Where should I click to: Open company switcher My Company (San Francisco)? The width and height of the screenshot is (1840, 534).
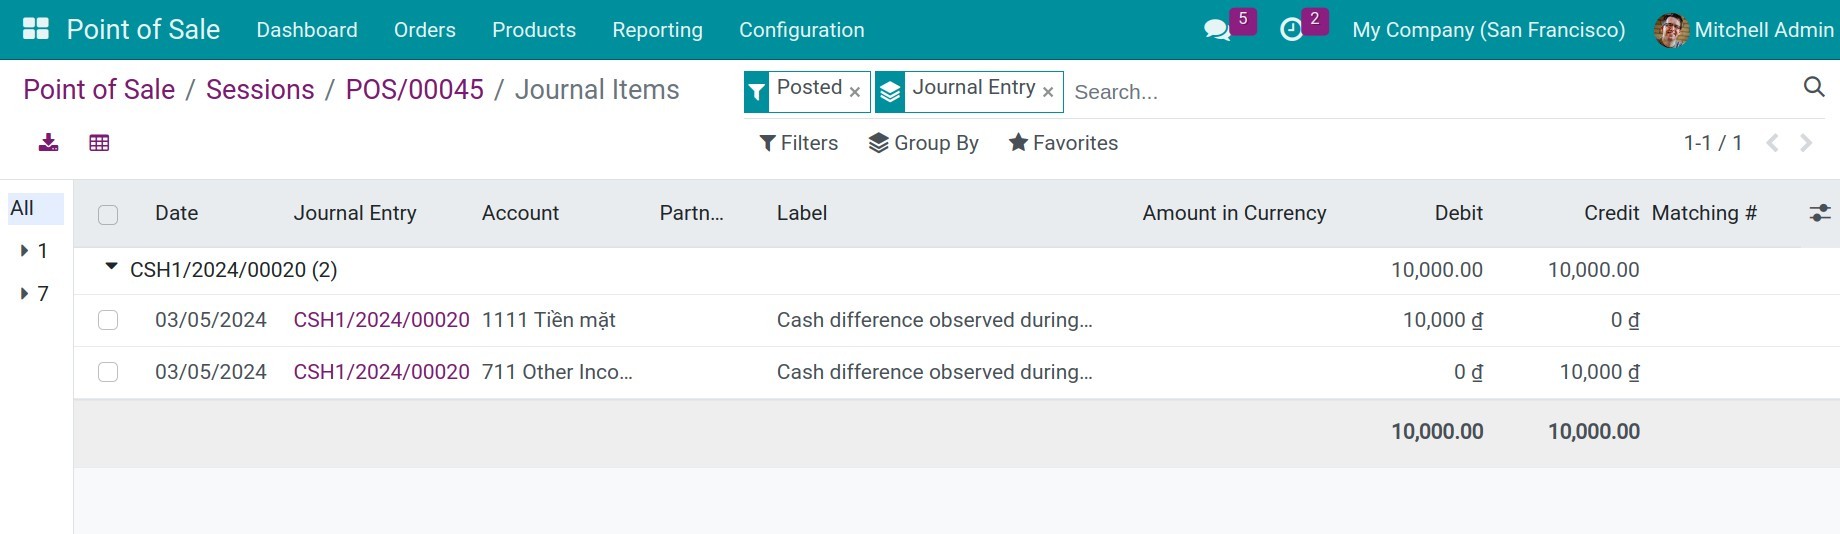pos(1488,30)
